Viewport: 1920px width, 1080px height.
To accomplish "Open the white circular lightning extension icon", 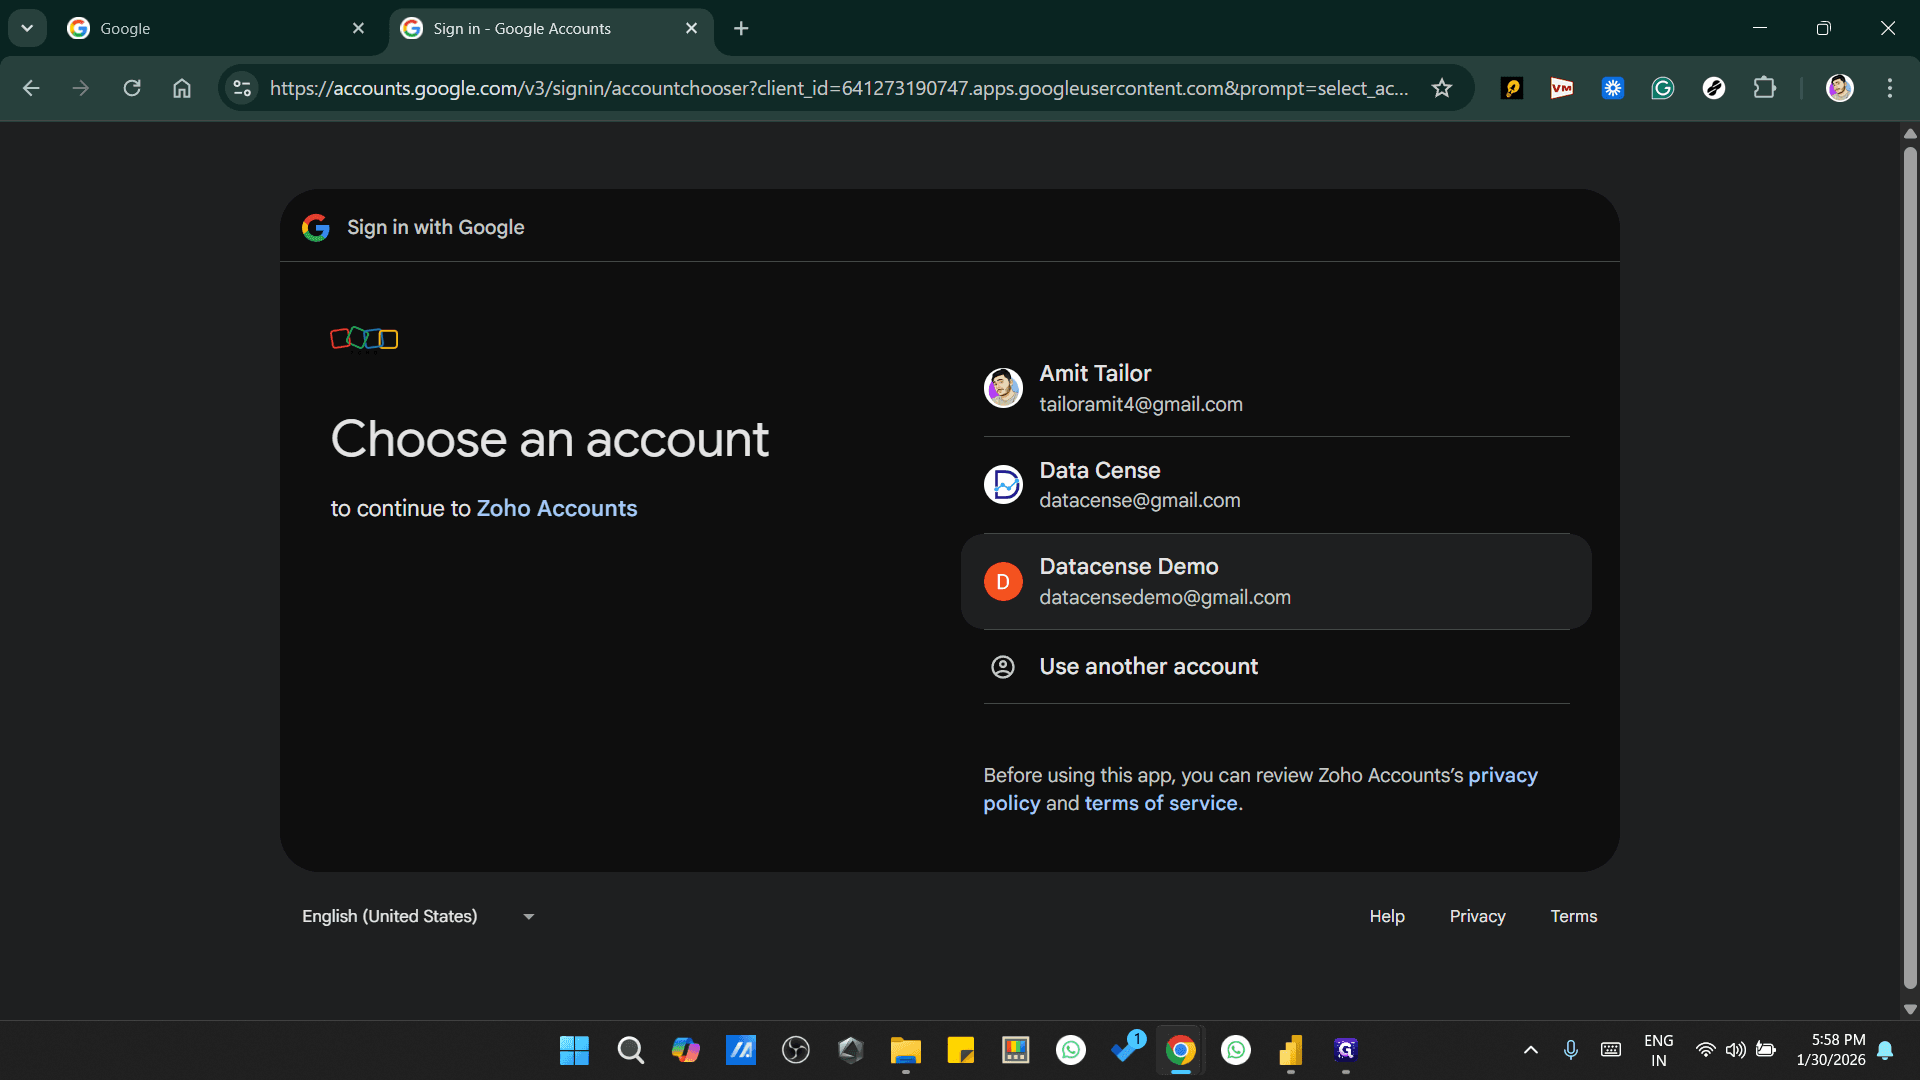I will point(1714,88).
